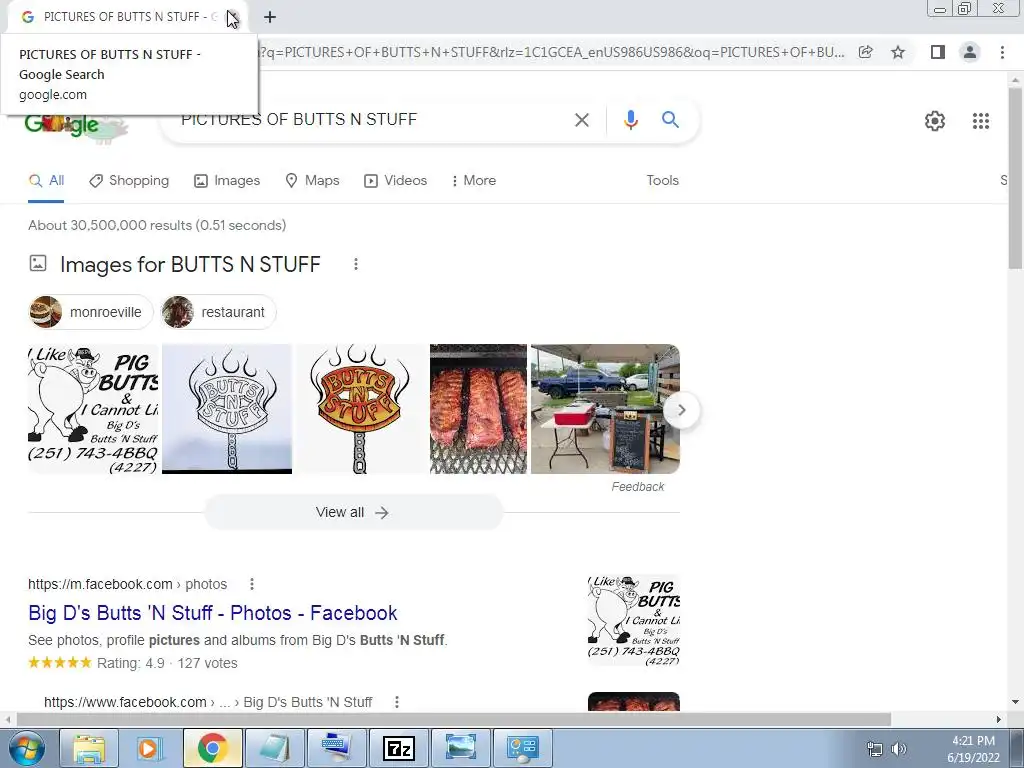Screen dimensions: 1024x768
Task: Open Windows Start menu
Action: pyautogui.click(x=26, y=748)
